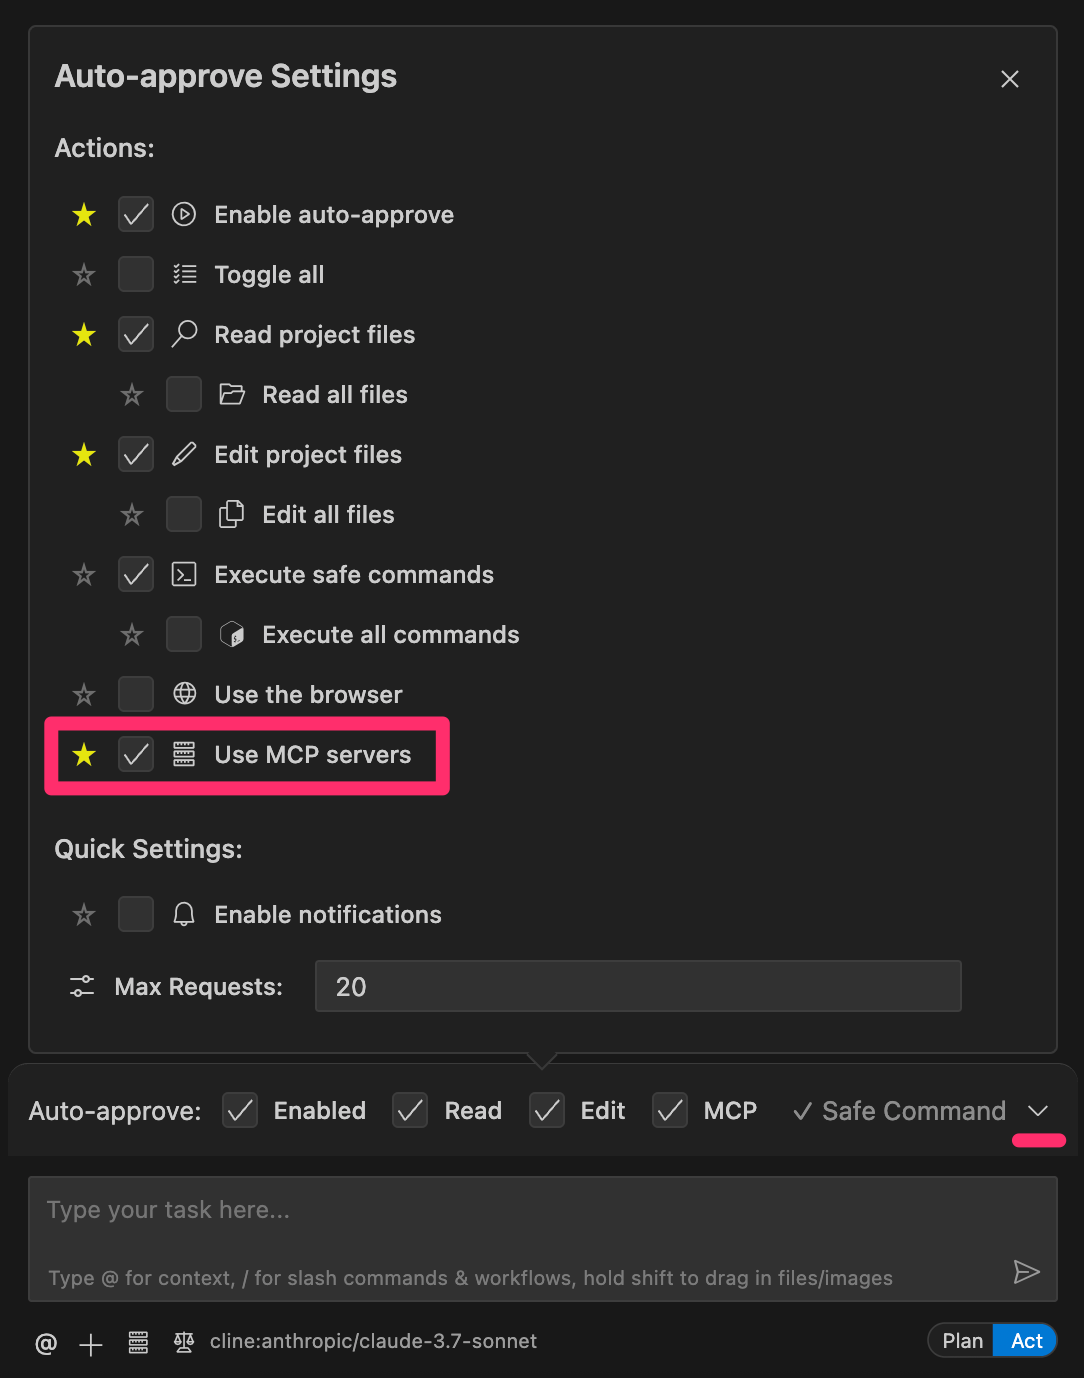
Task: Unstar the Enable auto-approve favorite
Action: pyautogui.click(x=84, y=215)
